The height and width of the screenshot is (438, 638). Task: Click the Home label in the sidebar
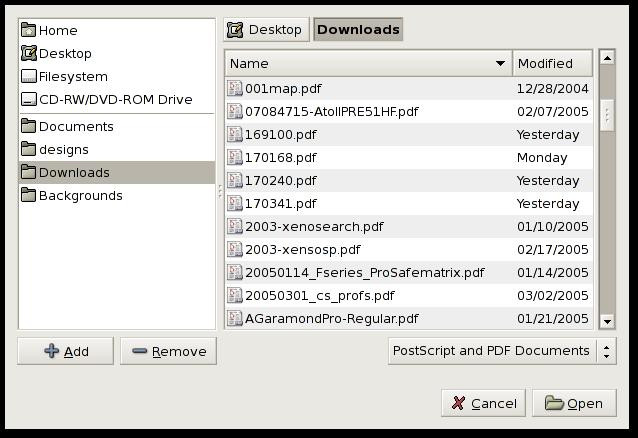(58, 31)
